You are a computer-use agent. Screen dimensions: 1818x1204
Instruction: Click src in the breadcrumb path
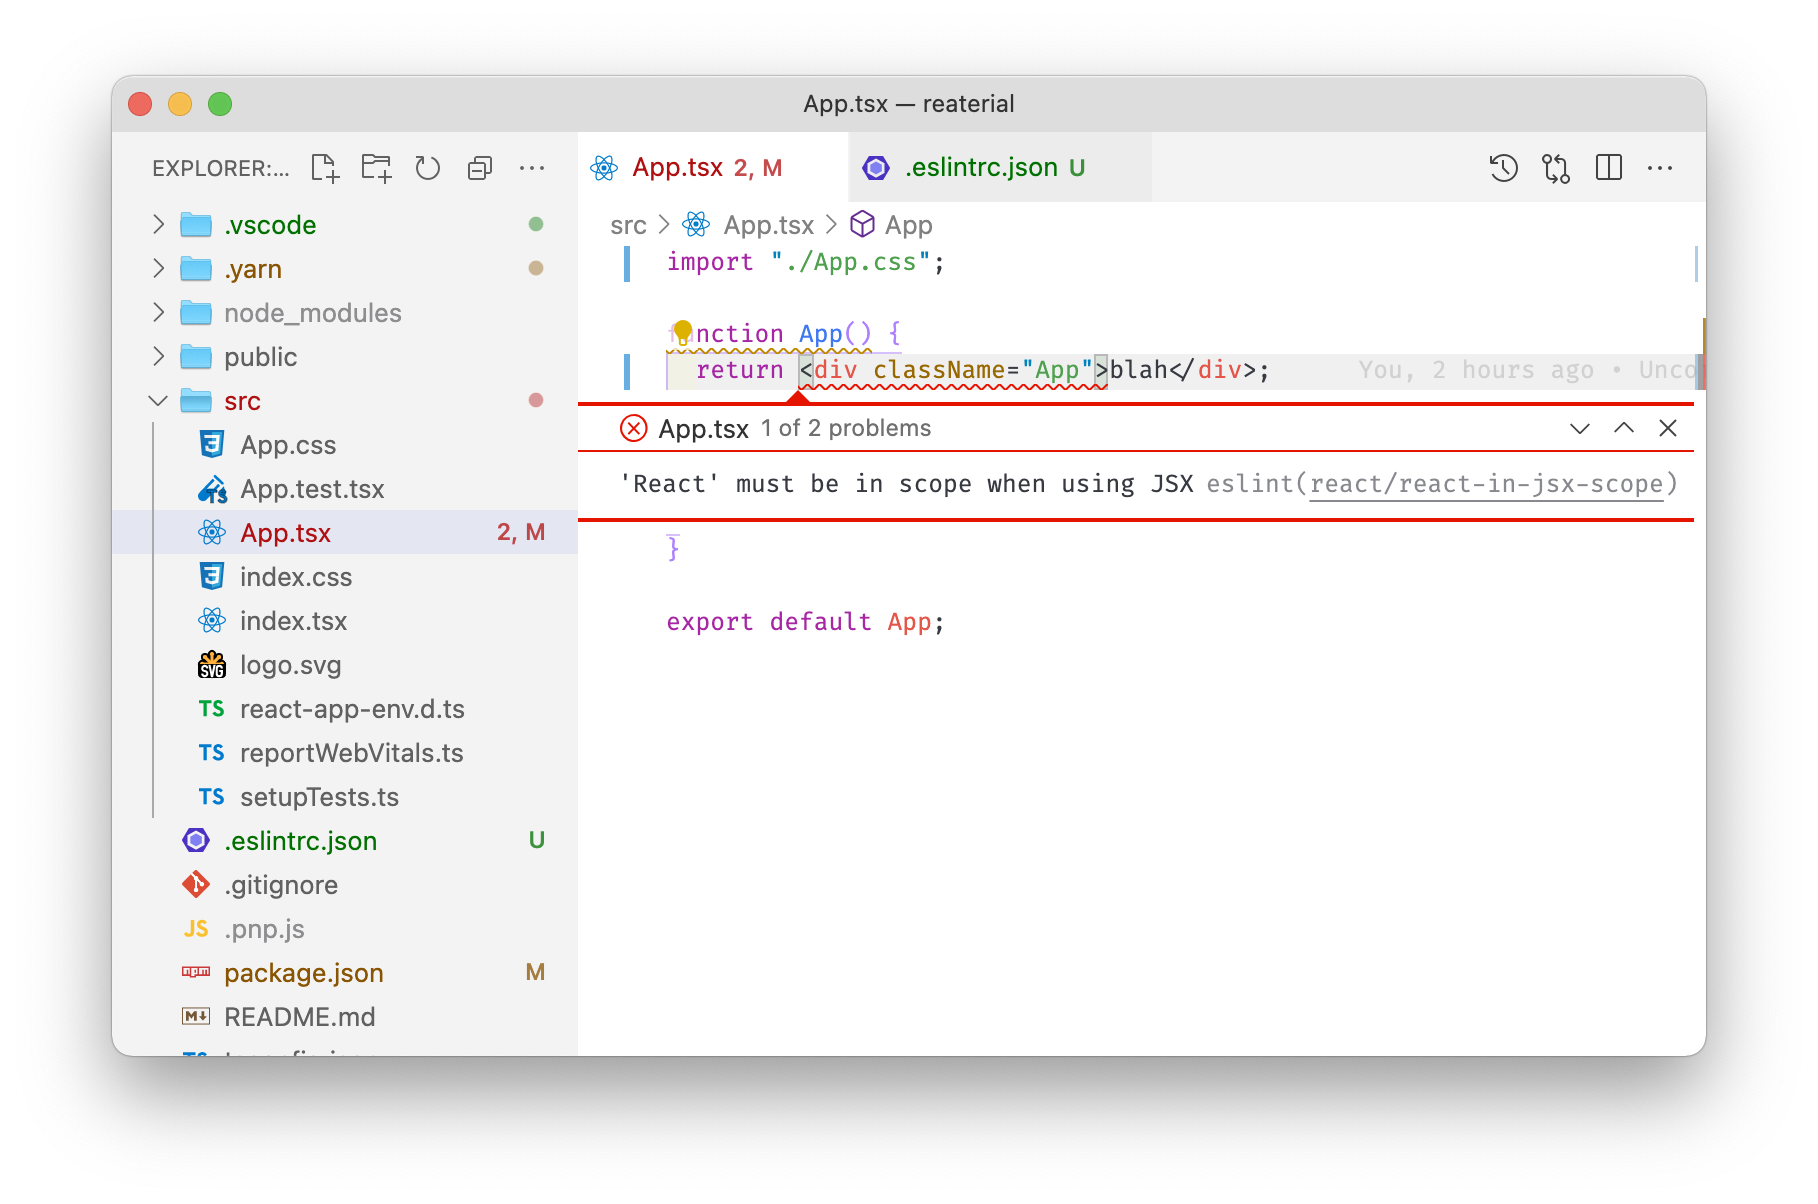tap(628, 226)
